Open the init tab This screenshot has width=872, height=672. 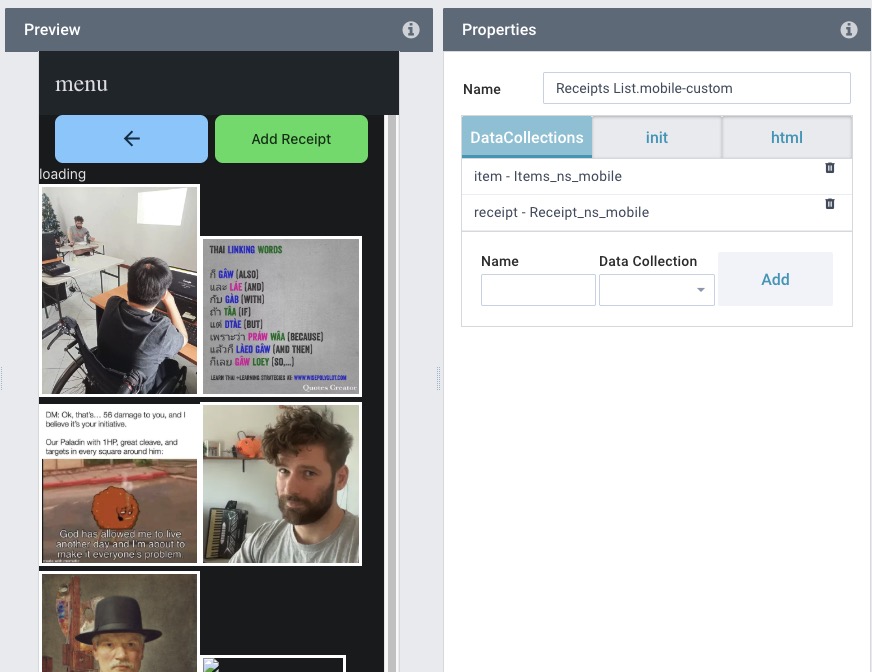click(657, 137)
